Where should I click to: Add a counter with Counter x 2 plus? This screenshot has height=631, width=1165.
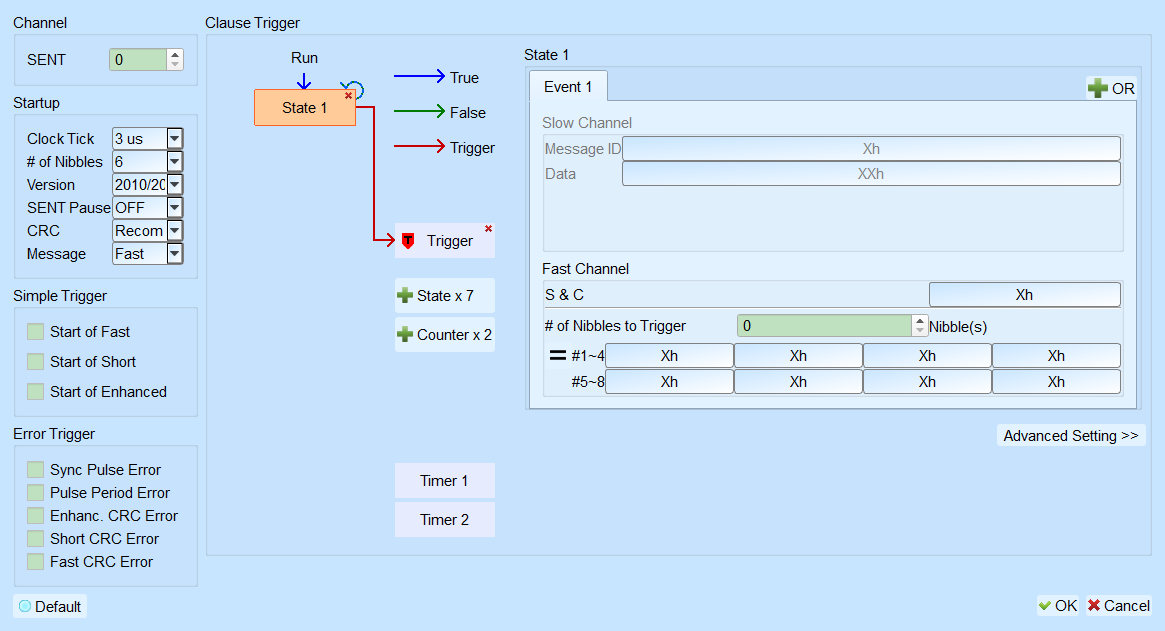(405, 334)
